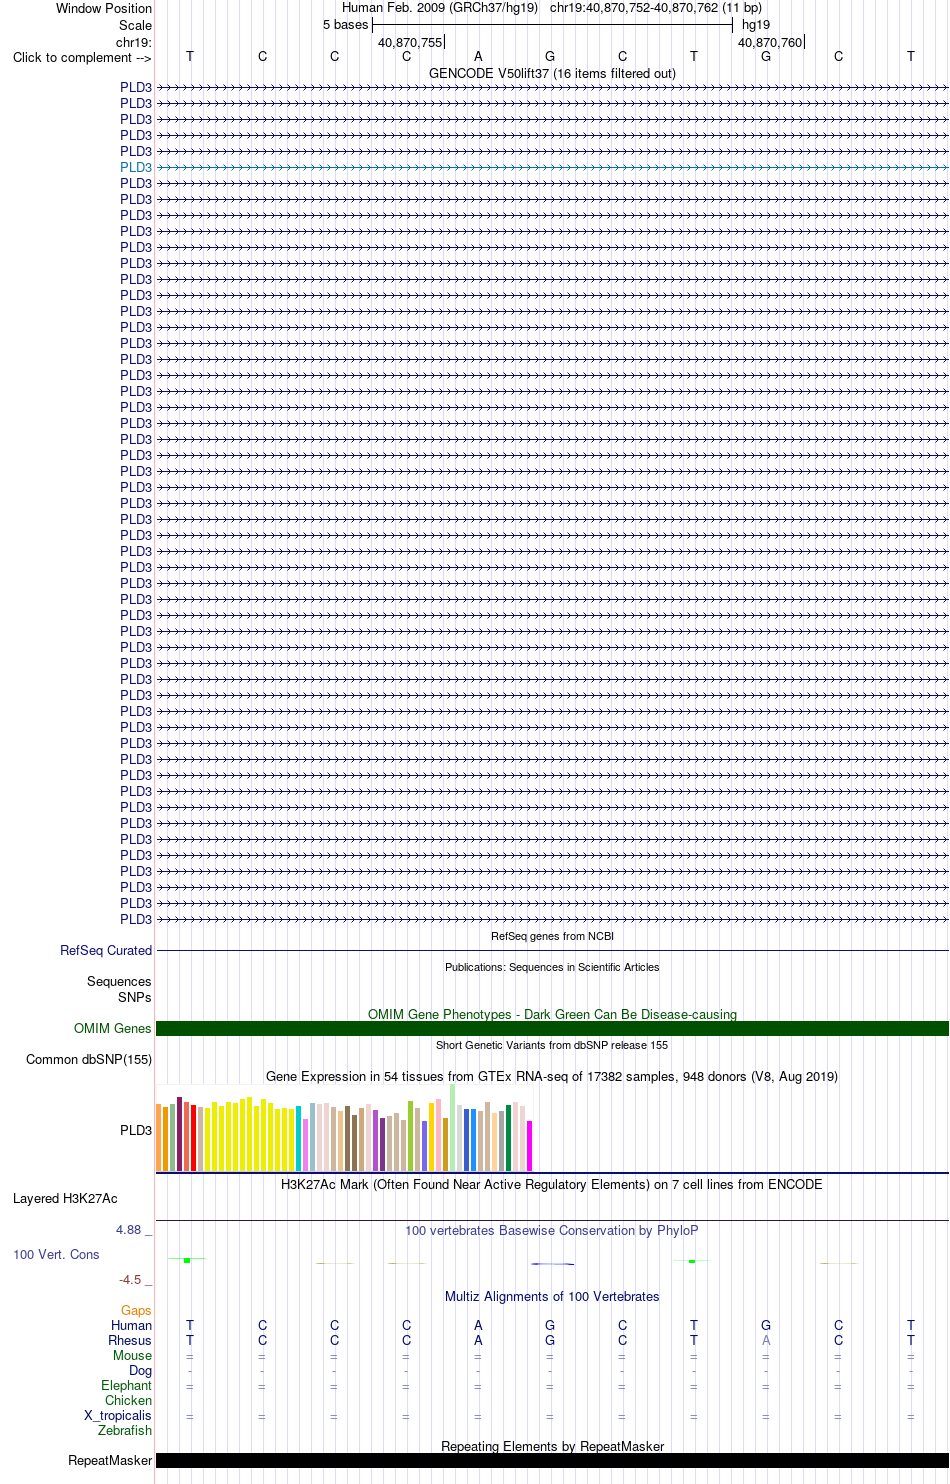Viewport: 950px width, 1484px height.
Task: Select the Human alignment row label
Action: [x=132, y=1325]
